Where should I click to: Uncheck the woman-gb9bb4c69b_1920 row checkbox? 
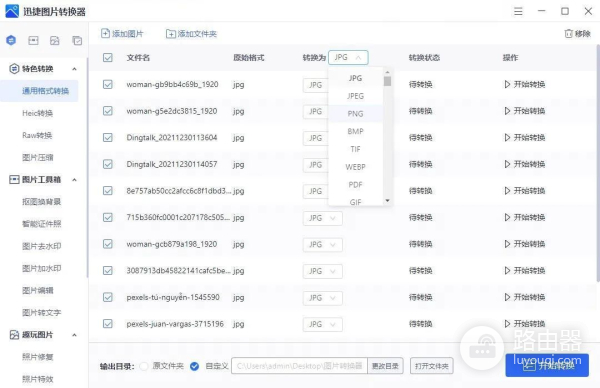108,84
